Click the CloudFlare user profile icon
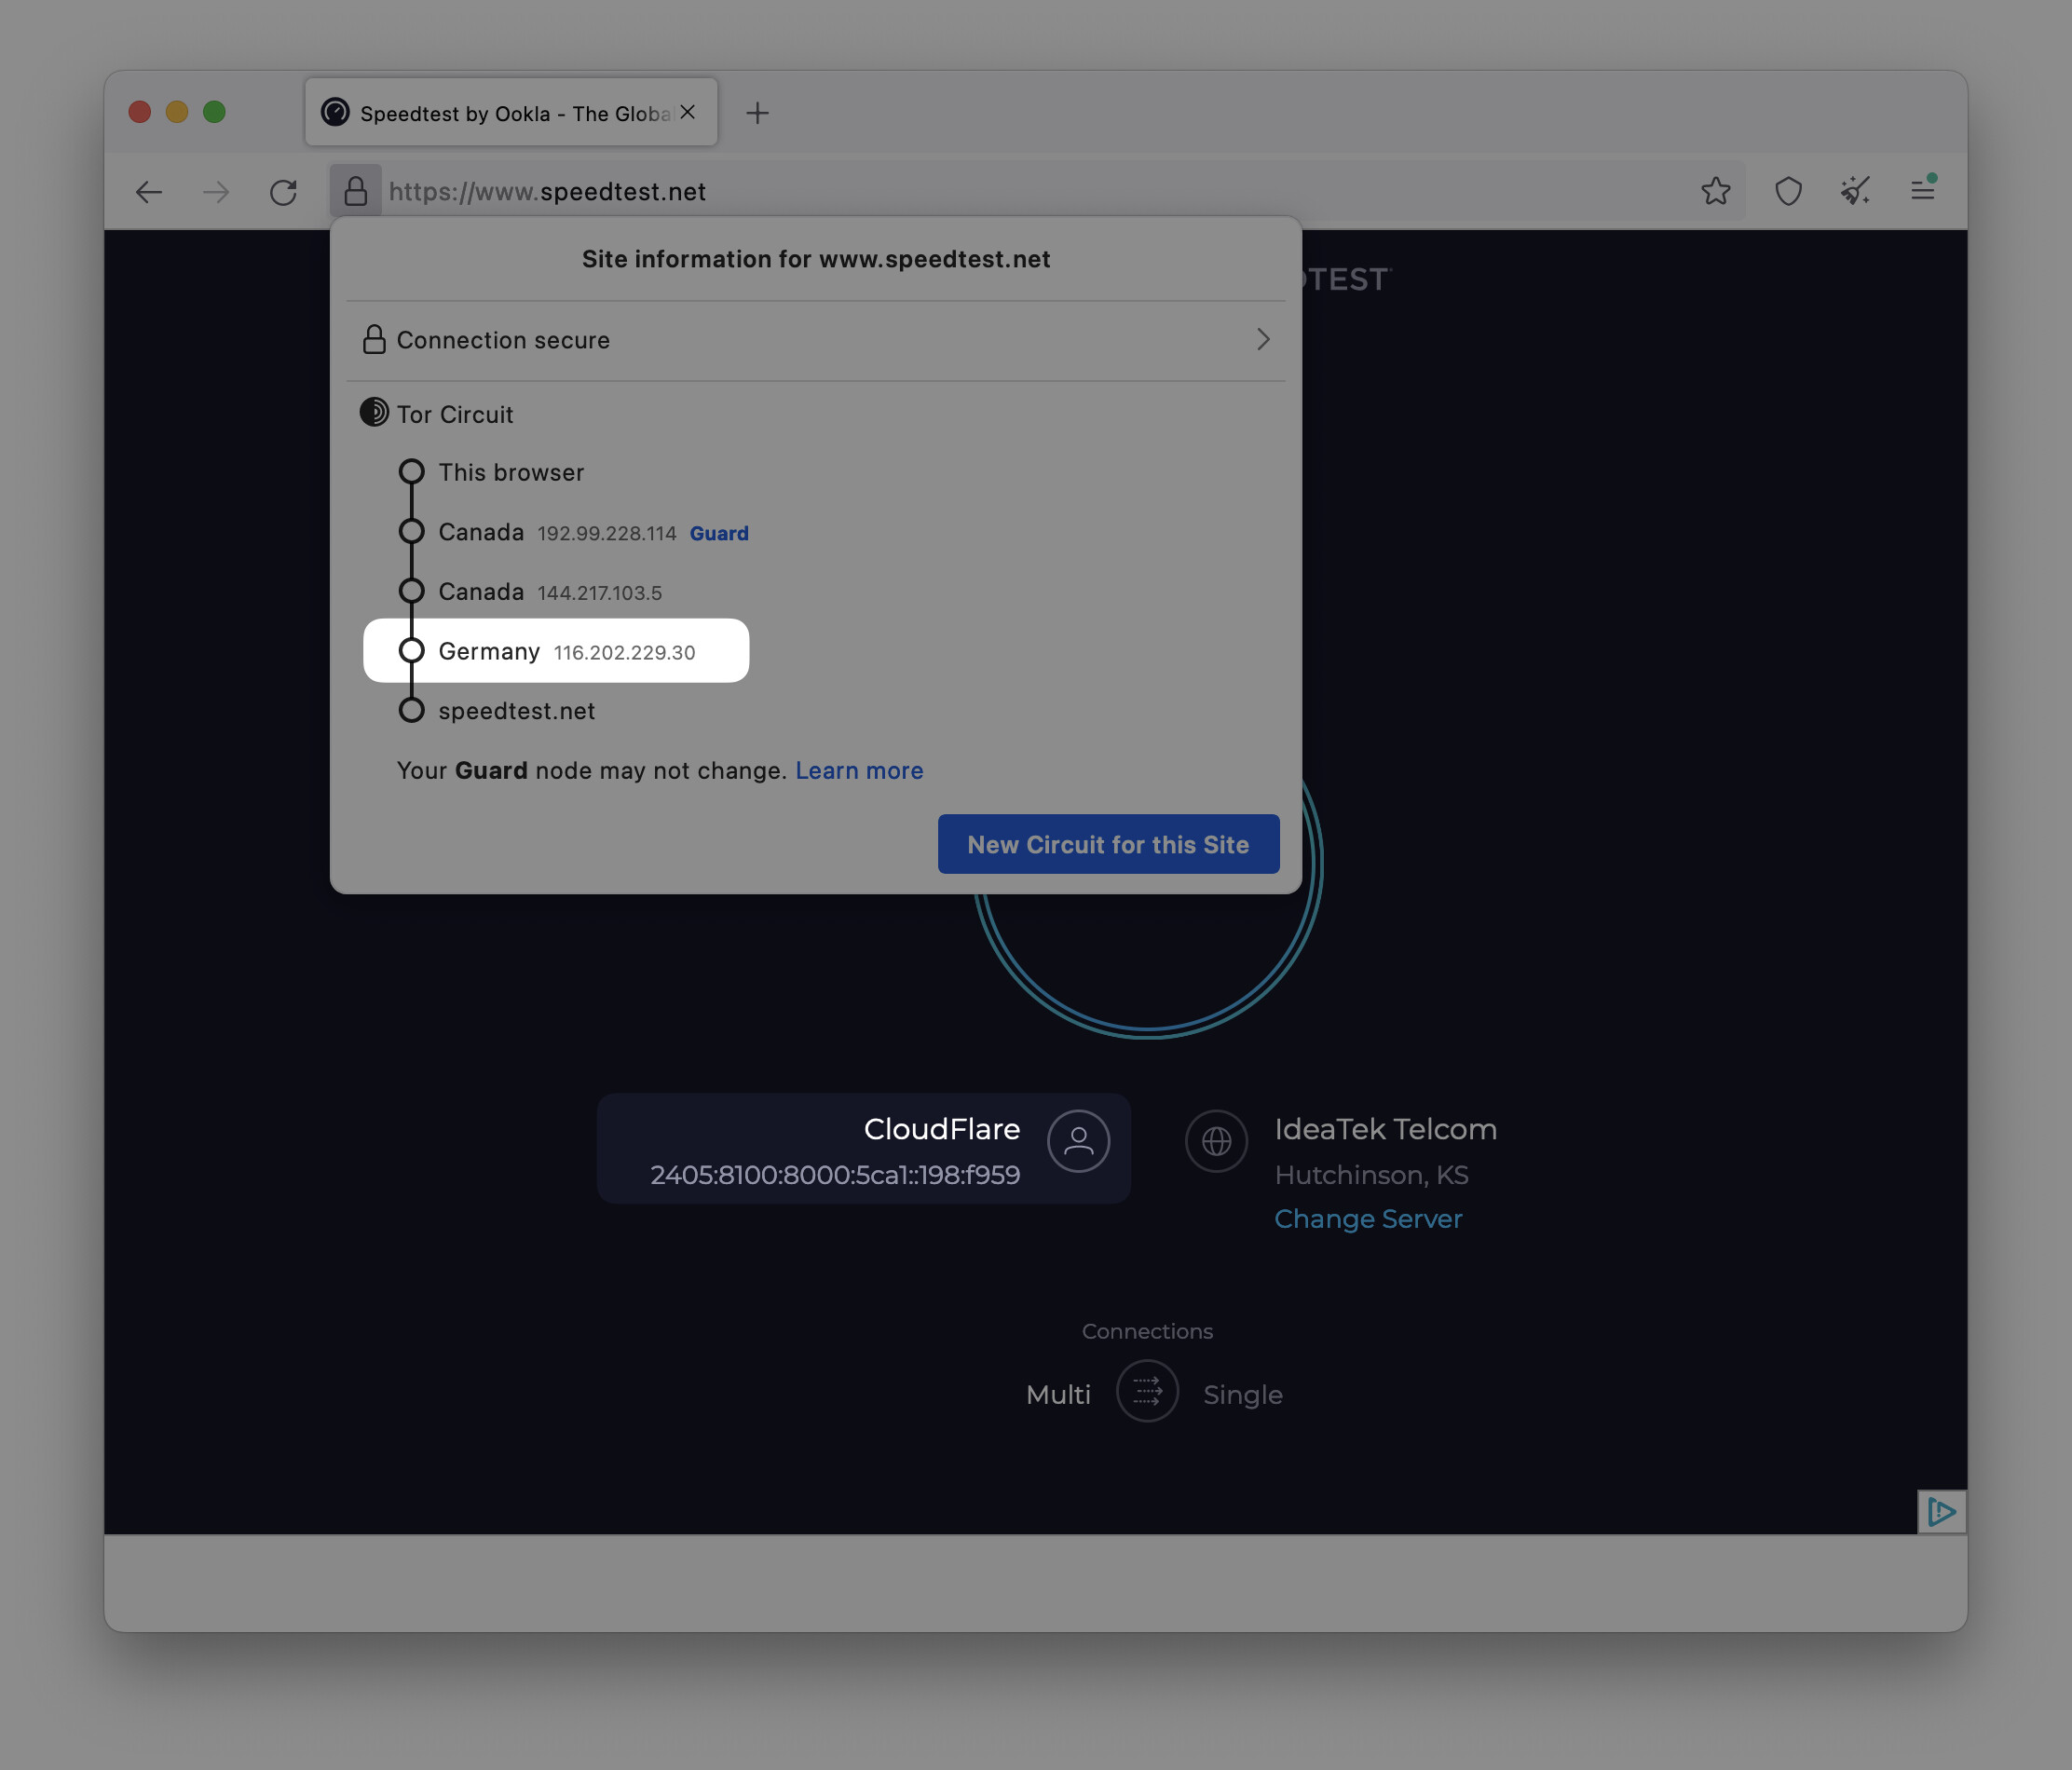The height and width of the screenshot is (1770, 2072). [1078, 1141]
